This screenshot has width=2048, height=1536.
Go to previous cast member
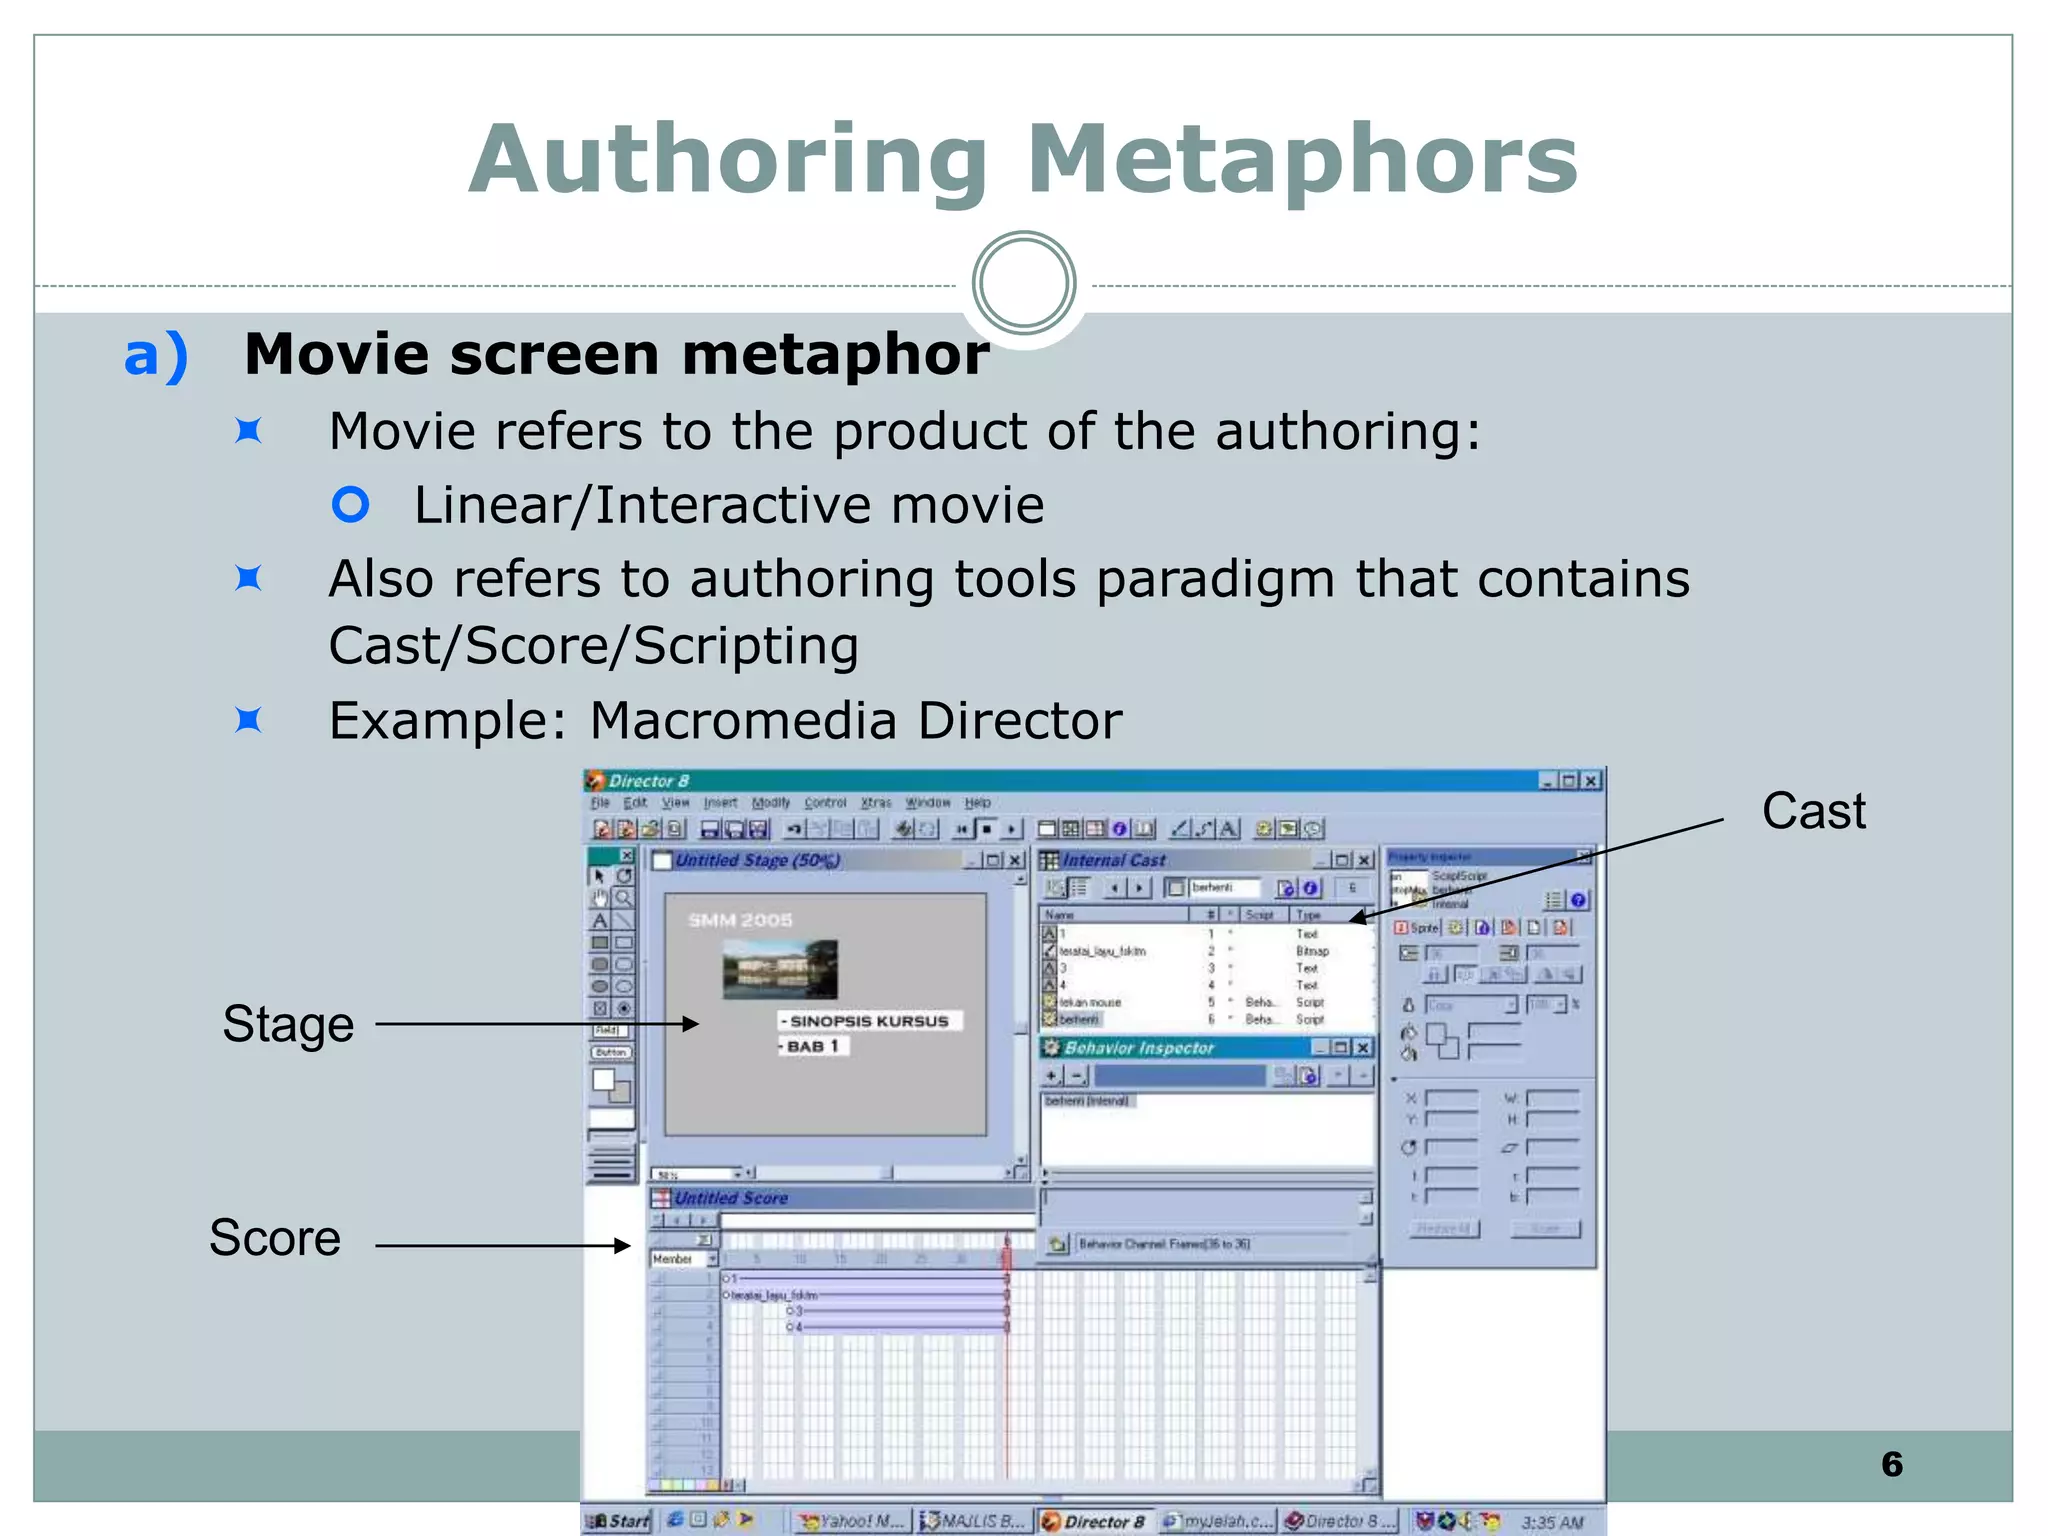pyautogui.click(x=1115, y=888)
